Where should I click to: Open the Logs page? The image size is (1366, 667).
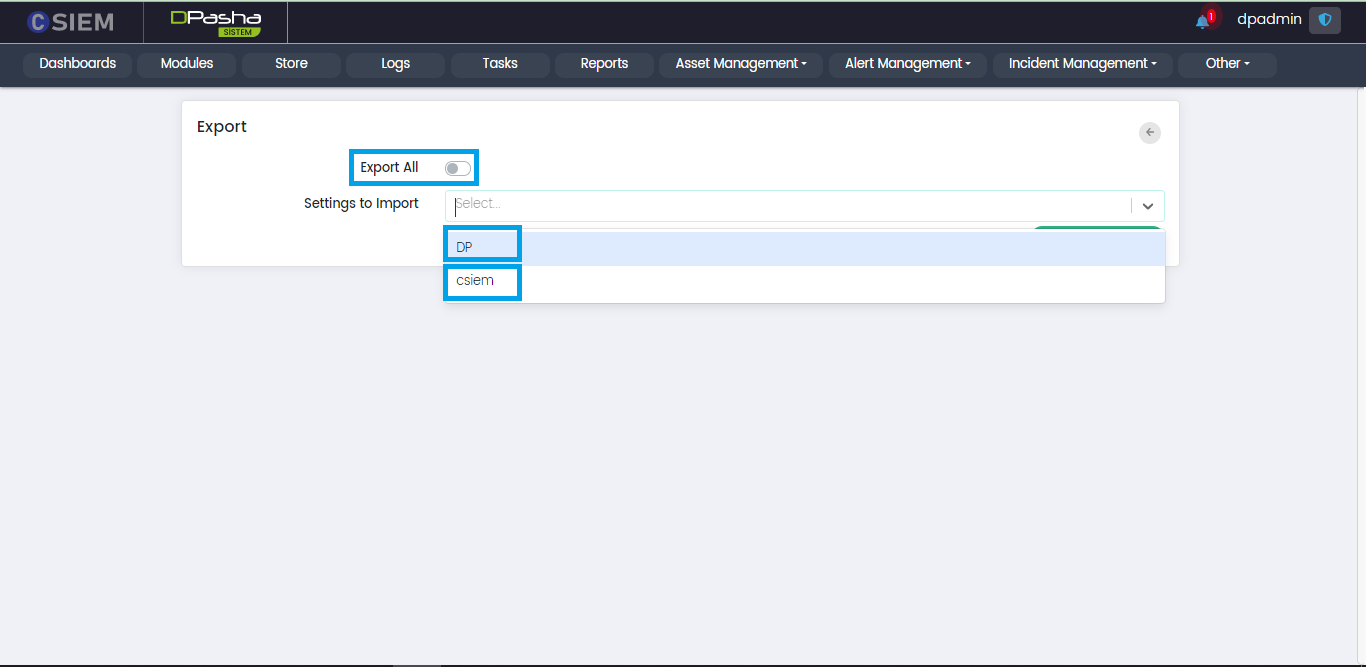395,64
